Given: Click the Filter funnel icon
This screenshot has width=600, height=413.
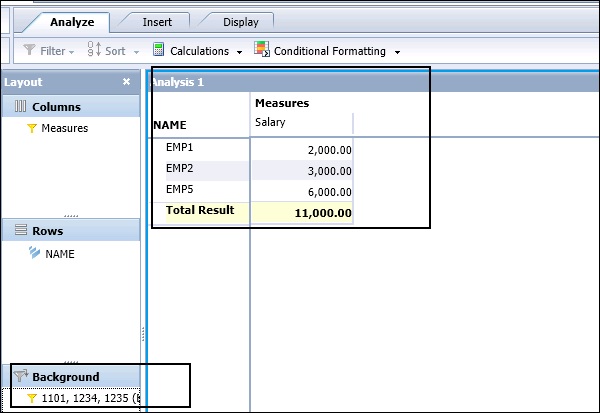Looking at the screenshot, I should coord(29,50).
